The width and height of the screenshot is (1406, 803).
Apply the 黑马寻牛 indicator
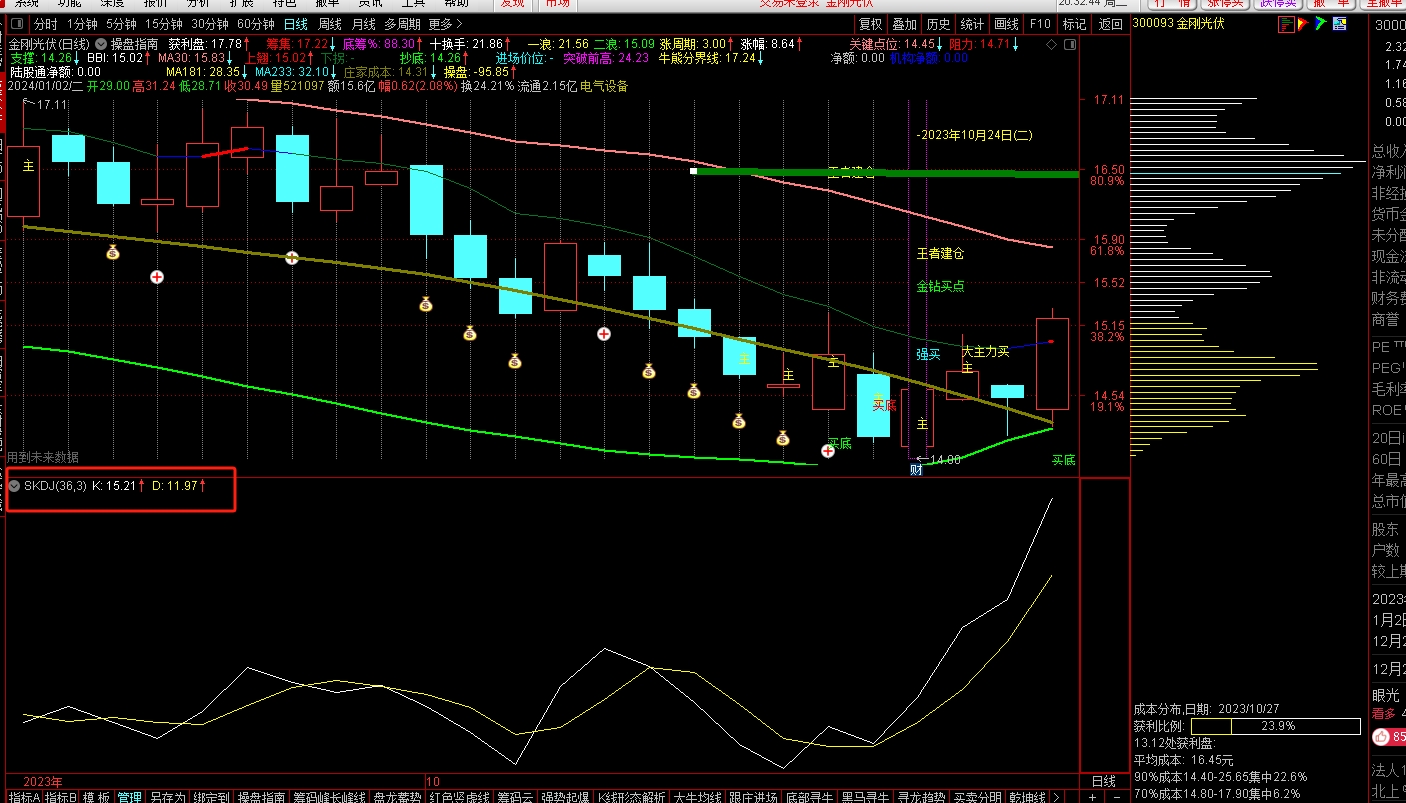tap(865, 797)
